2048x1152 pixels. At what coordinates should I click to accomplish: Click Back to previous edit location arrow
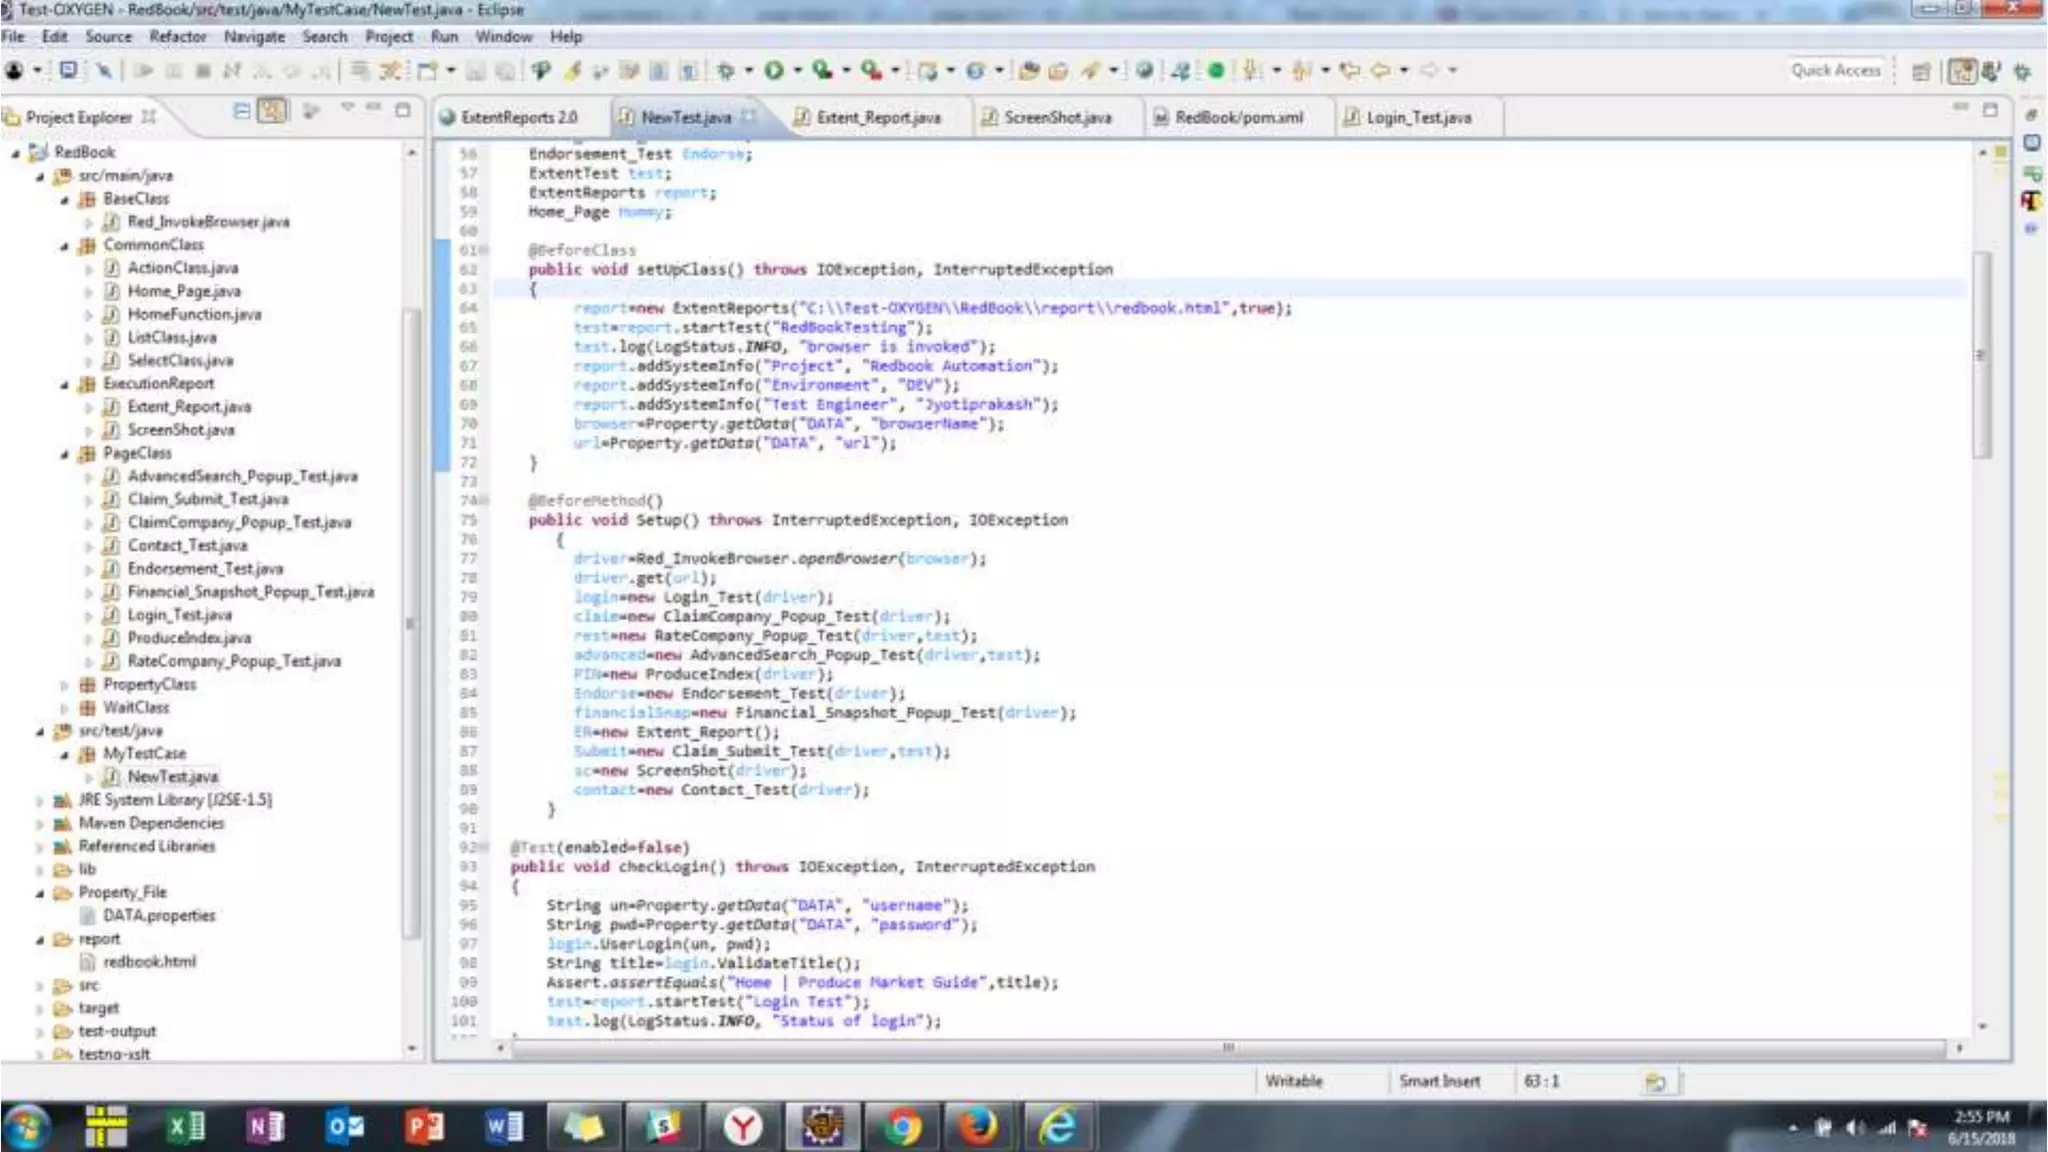coord(1380,70)
